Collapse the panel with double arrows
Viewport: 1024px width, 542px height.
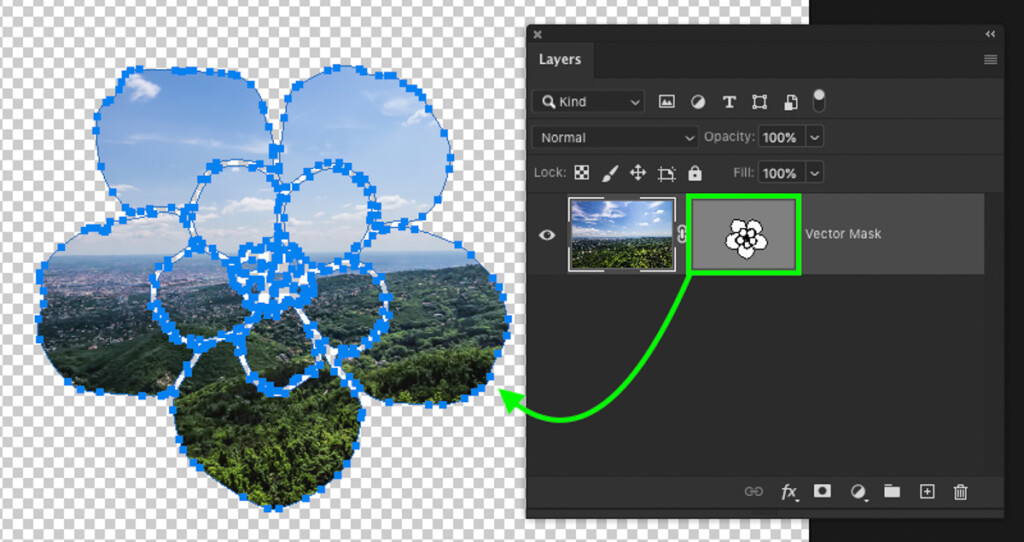coord(990,35)
